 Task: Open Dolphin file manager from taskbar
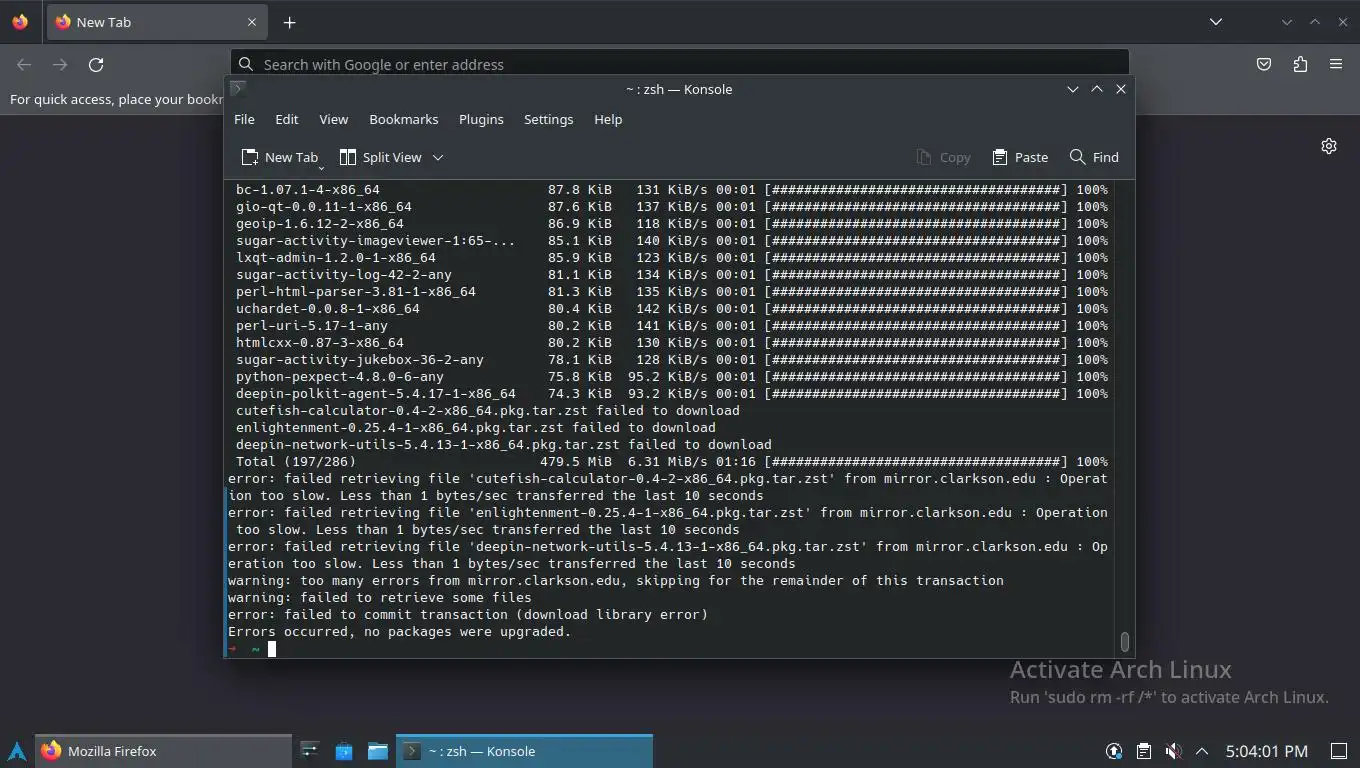tap(378, 751)
